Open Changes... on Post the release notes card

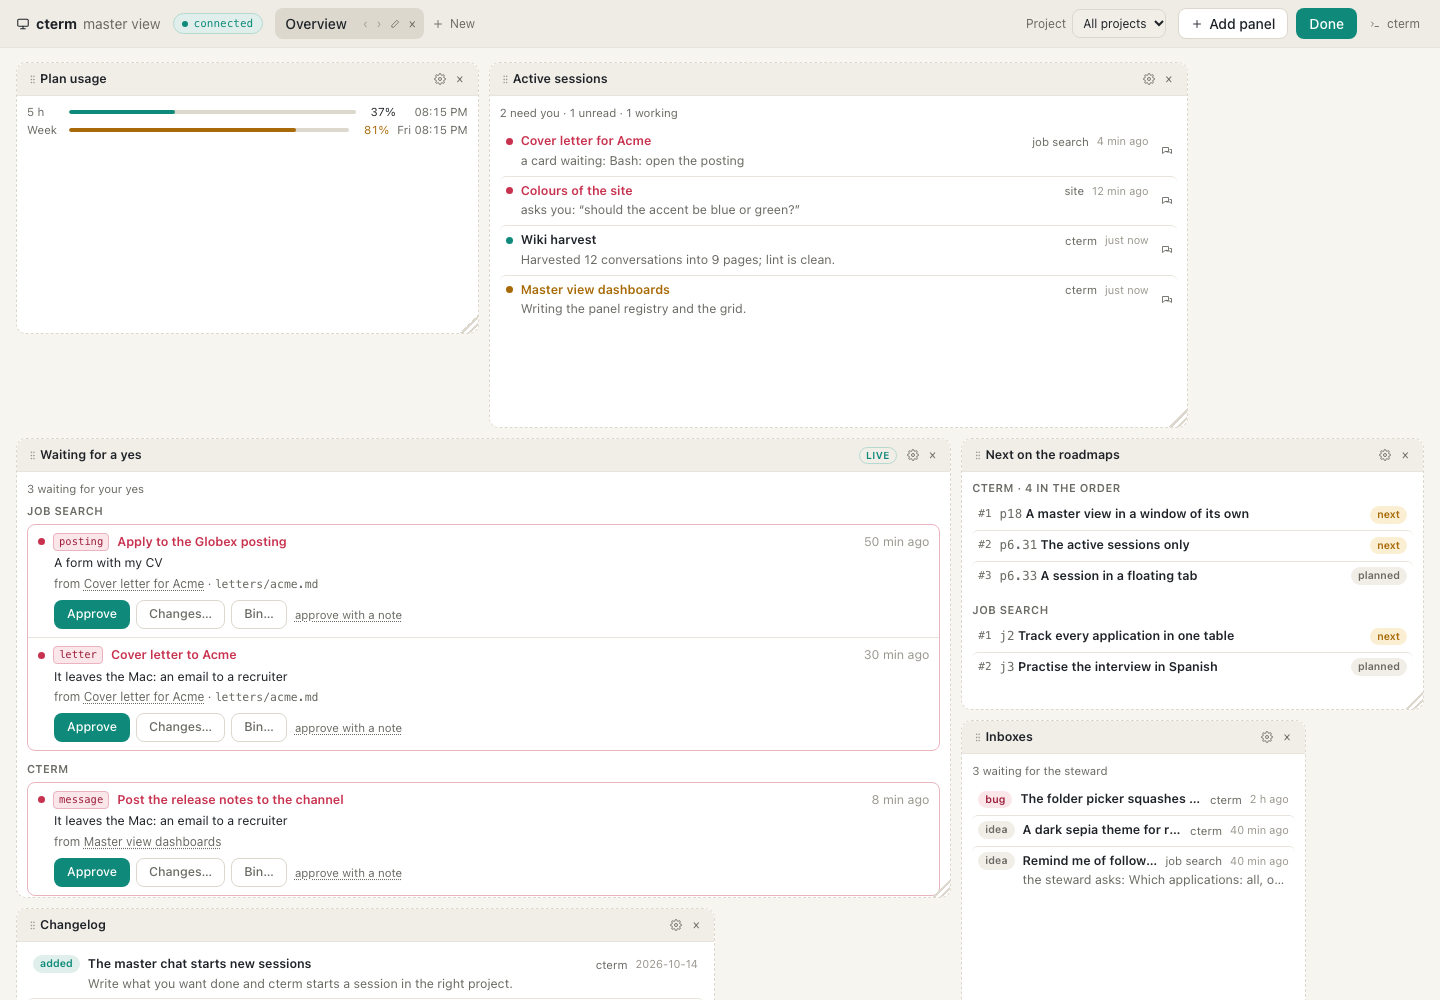click(180, 872)
